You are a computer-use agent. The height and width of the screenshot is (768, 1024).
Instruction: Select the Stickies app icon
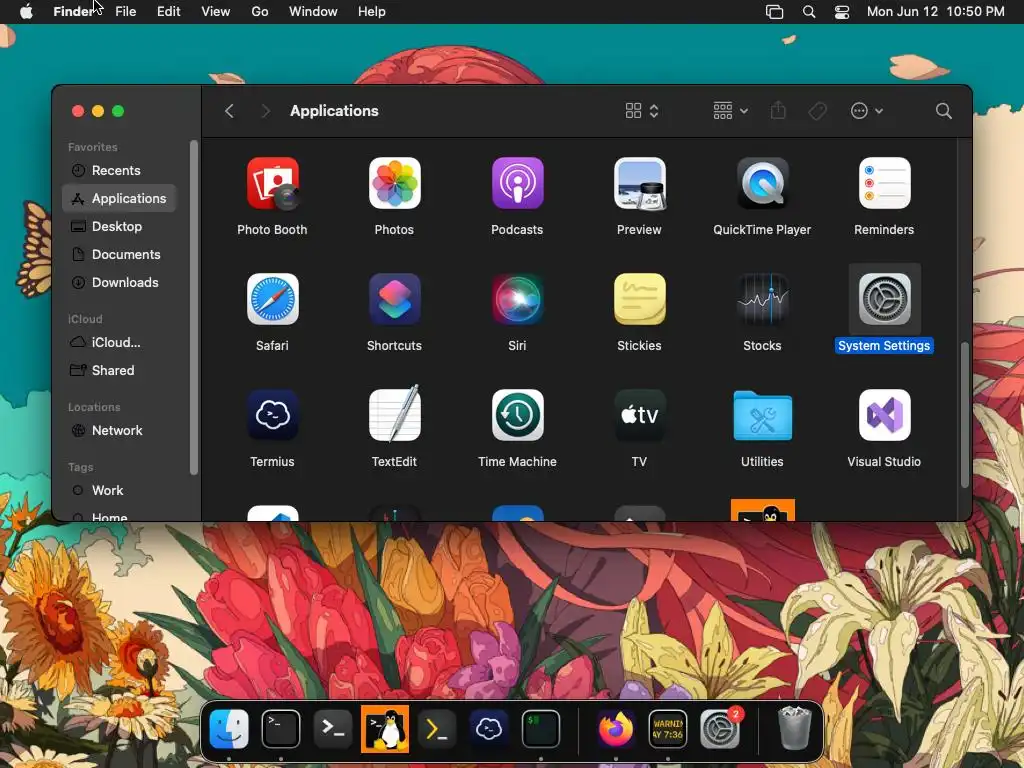point(639,299)
